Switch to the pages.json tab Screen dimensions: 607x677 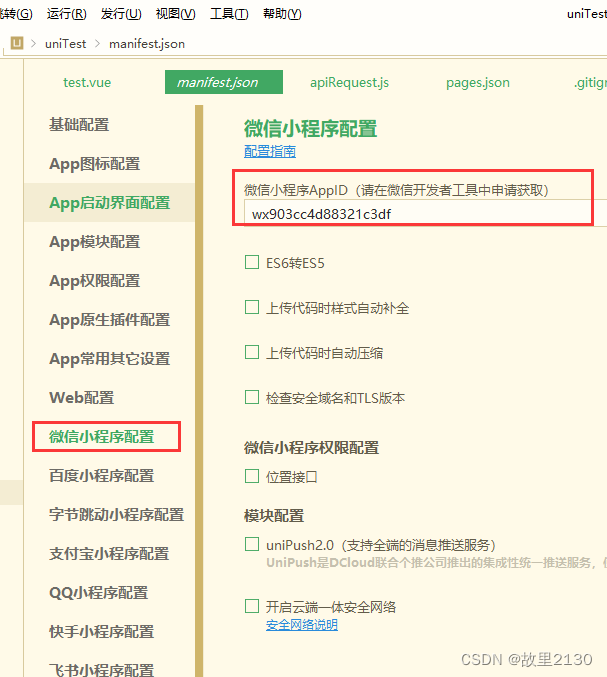478,82
